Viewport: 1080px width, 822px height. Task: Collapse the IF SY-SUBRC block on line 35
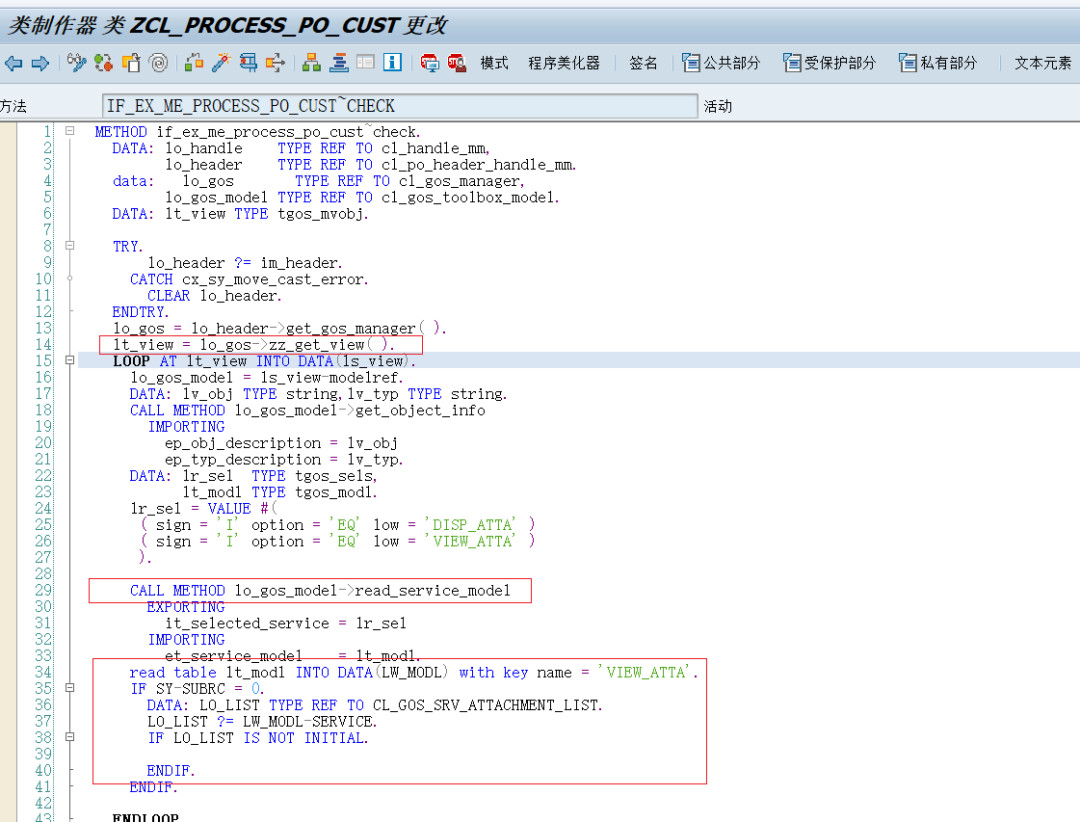70,688
